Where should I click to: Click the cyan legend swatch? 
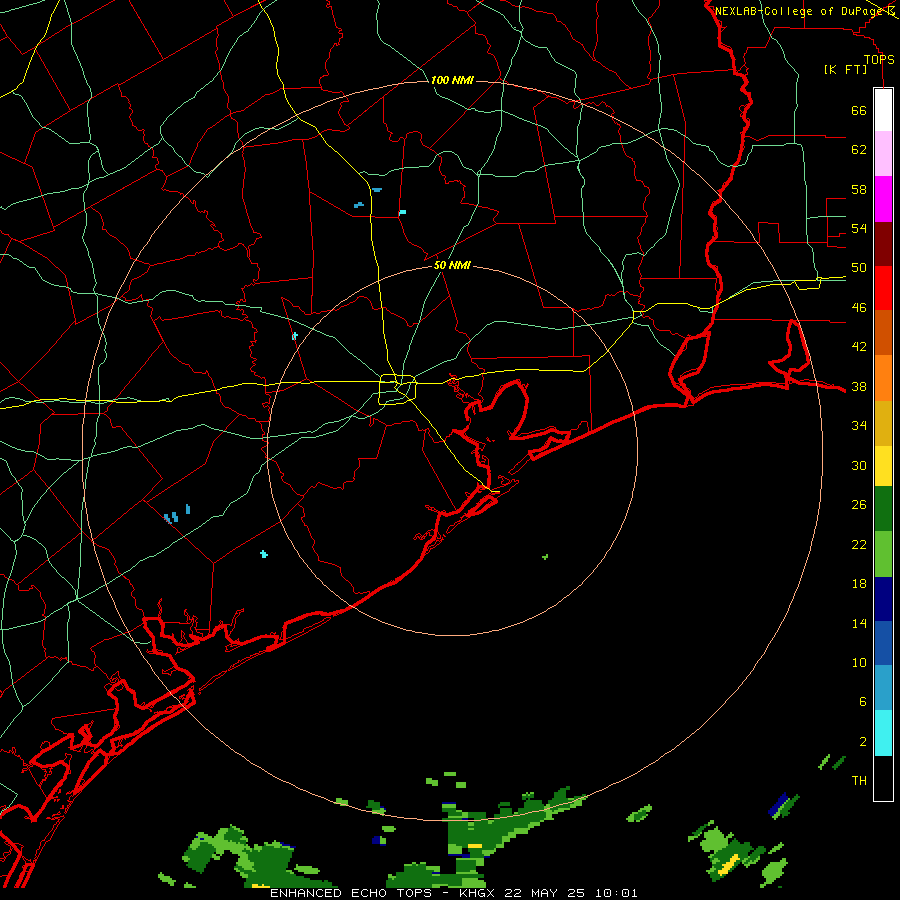tap(883, 733)
